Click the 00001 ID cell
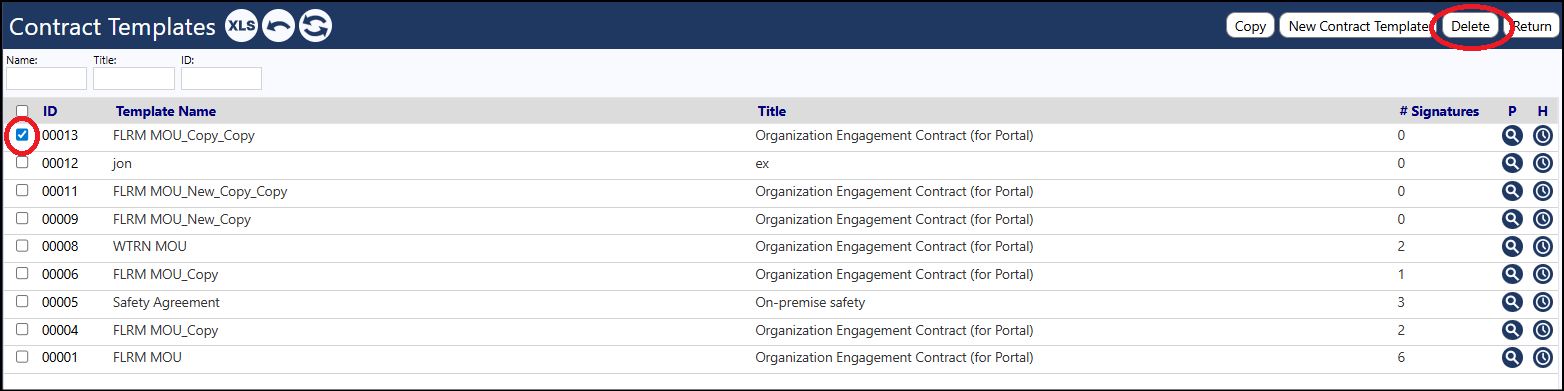The image size is (1564, 391). [x=60, y=357]
